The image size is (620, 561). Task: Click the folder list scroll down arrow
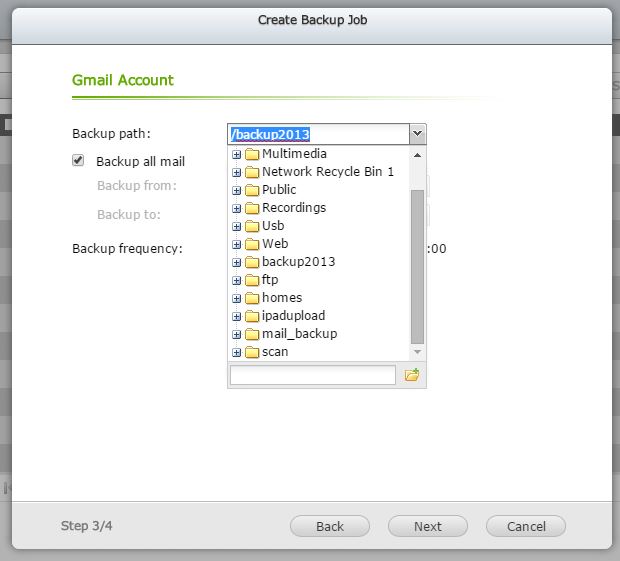[417, 351]
